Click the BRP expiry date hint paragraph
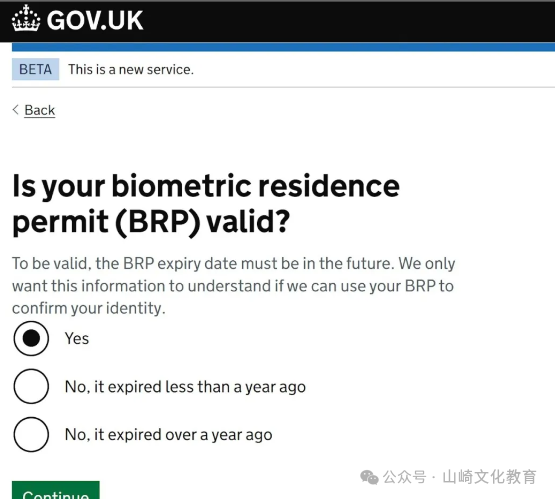 [x=234, y=286]
